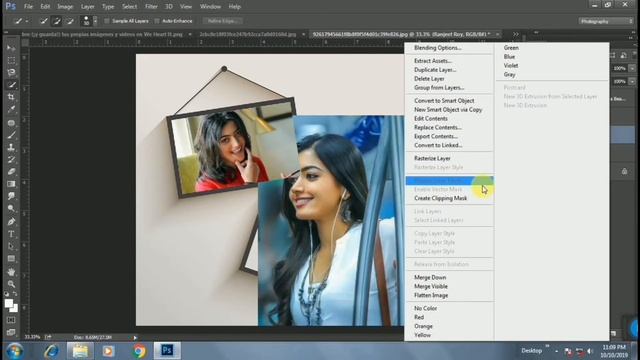Select the Blur tool
This screenshot has width=640, height=360.
pos(11,196)
